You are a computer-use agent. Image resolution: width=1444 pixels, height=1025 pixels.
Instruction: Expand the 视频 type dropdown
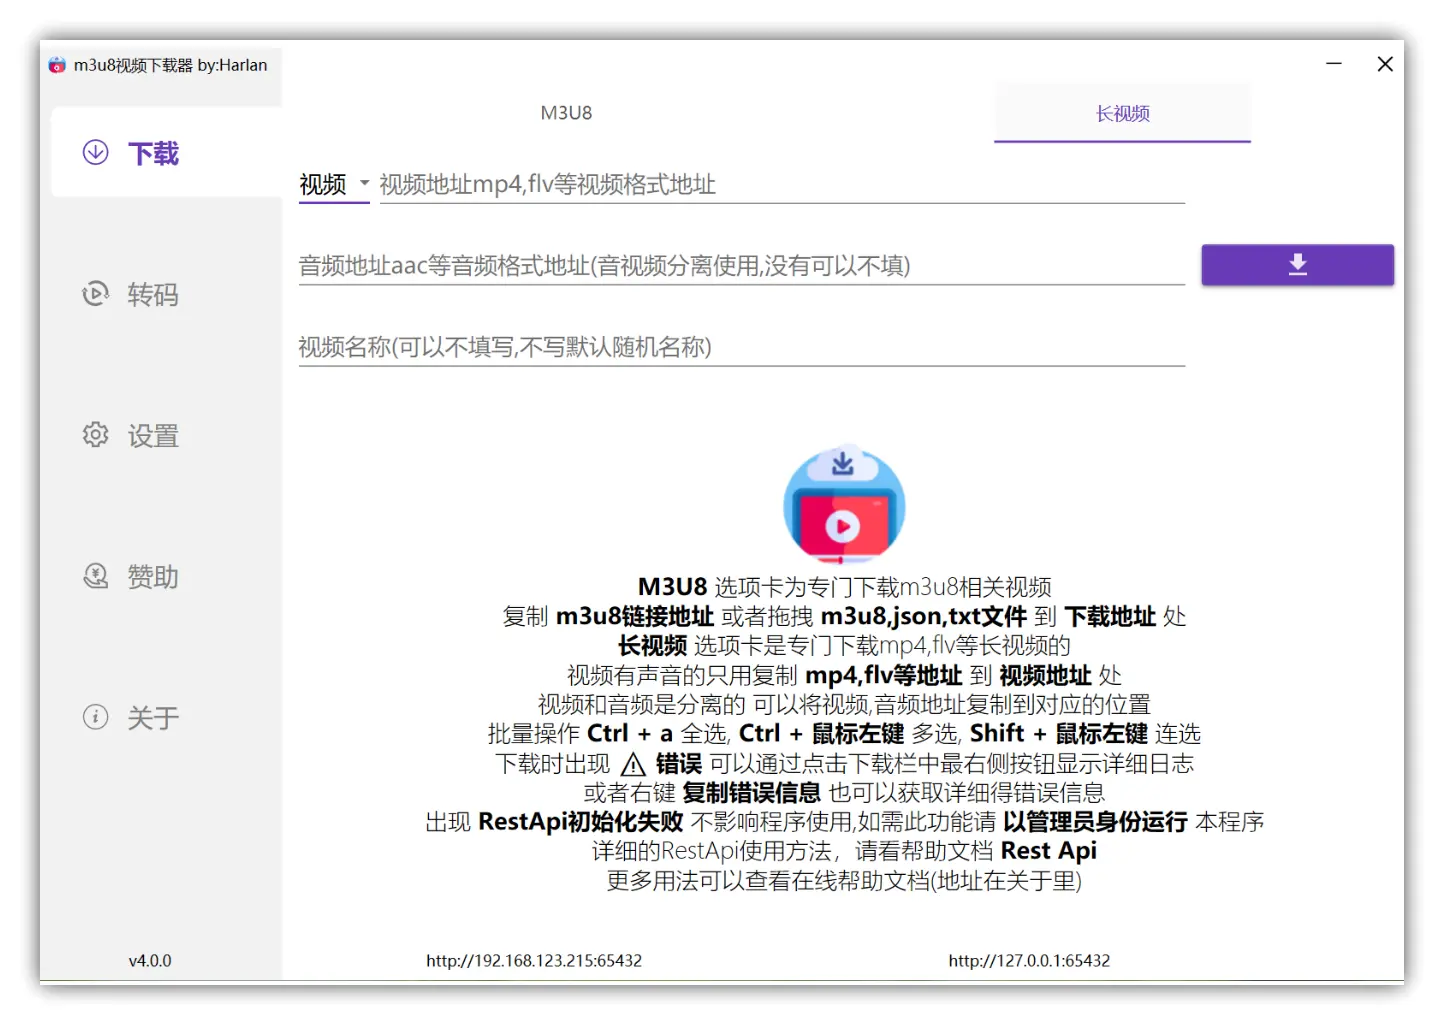334,184
